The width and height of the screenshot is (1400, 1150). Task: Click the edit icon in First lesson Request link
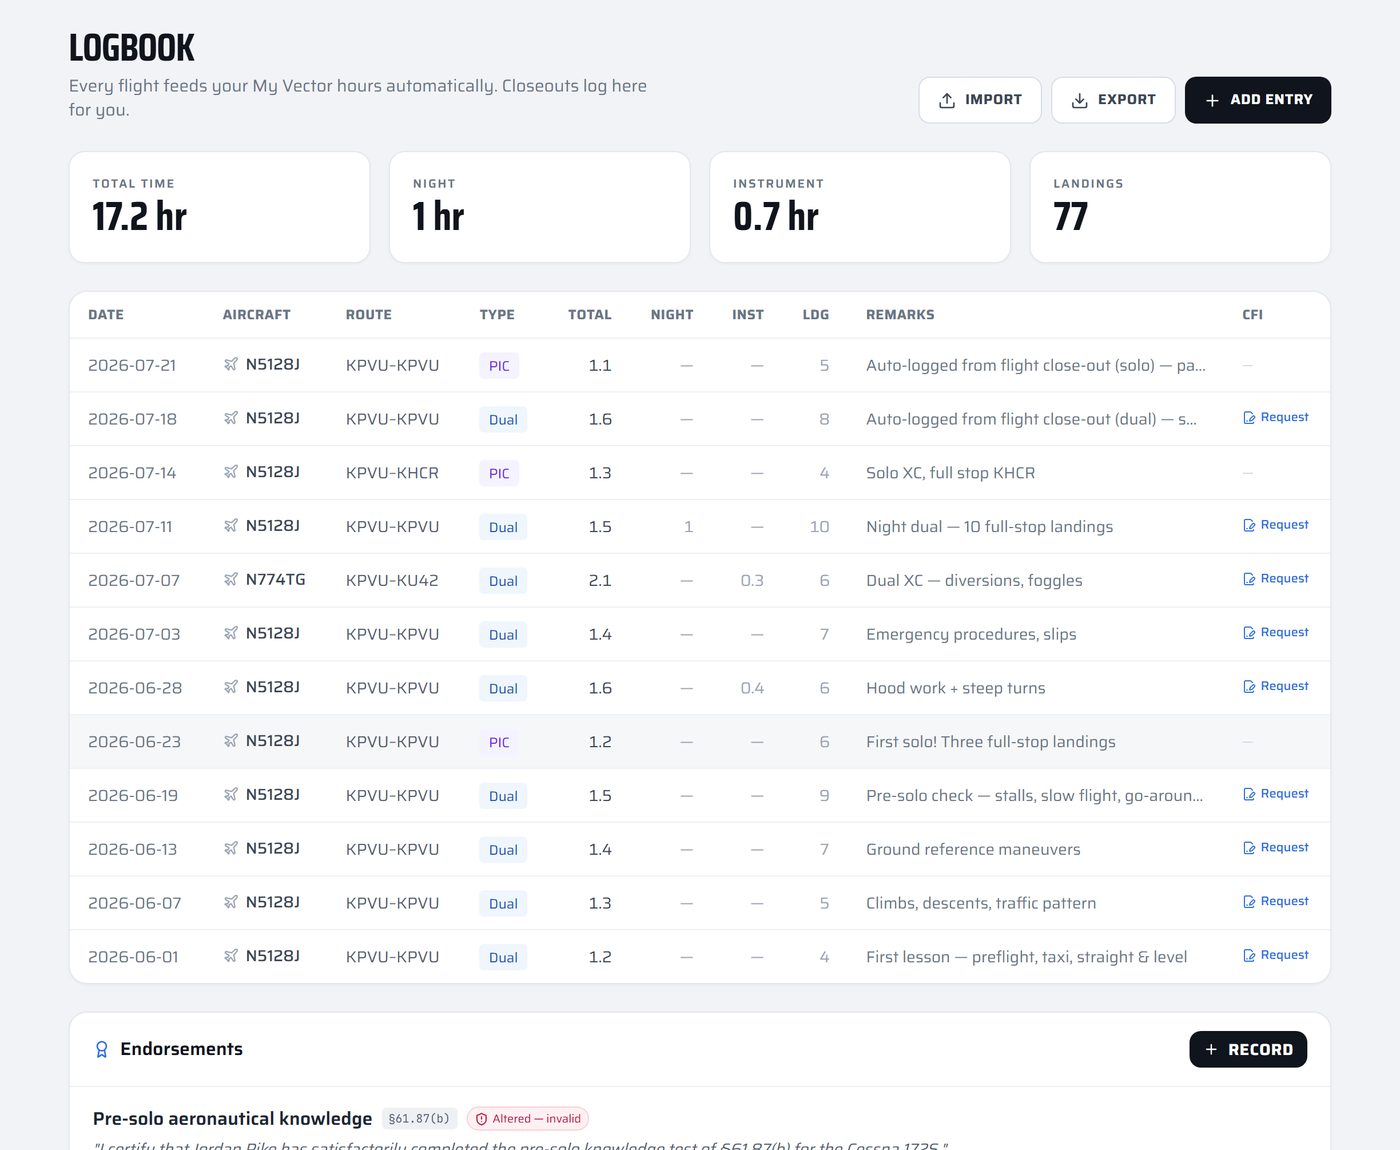click(1249, 956)
